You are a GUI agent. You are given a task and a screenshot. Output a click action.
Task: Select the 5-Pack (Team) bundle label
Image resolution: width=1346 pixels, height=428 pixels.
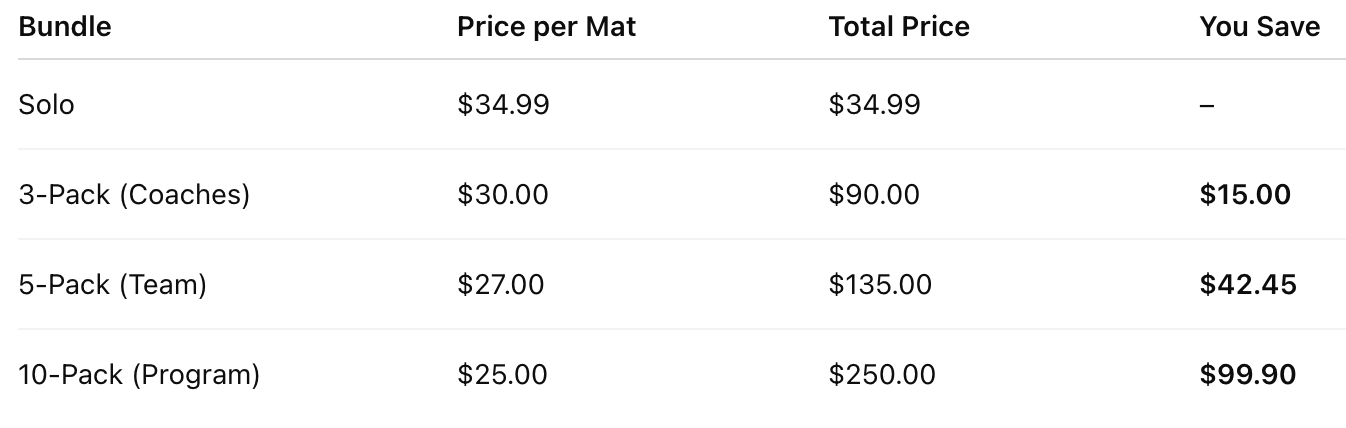(x=112, y=284)
